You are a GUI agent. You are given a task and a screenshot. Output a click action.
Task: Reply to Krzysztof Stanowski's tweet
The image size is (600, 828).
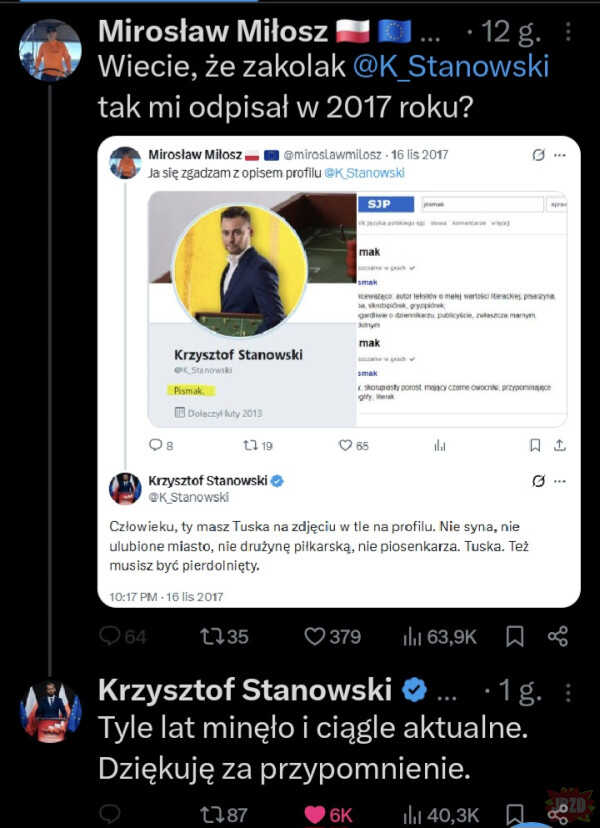[110, 814]
